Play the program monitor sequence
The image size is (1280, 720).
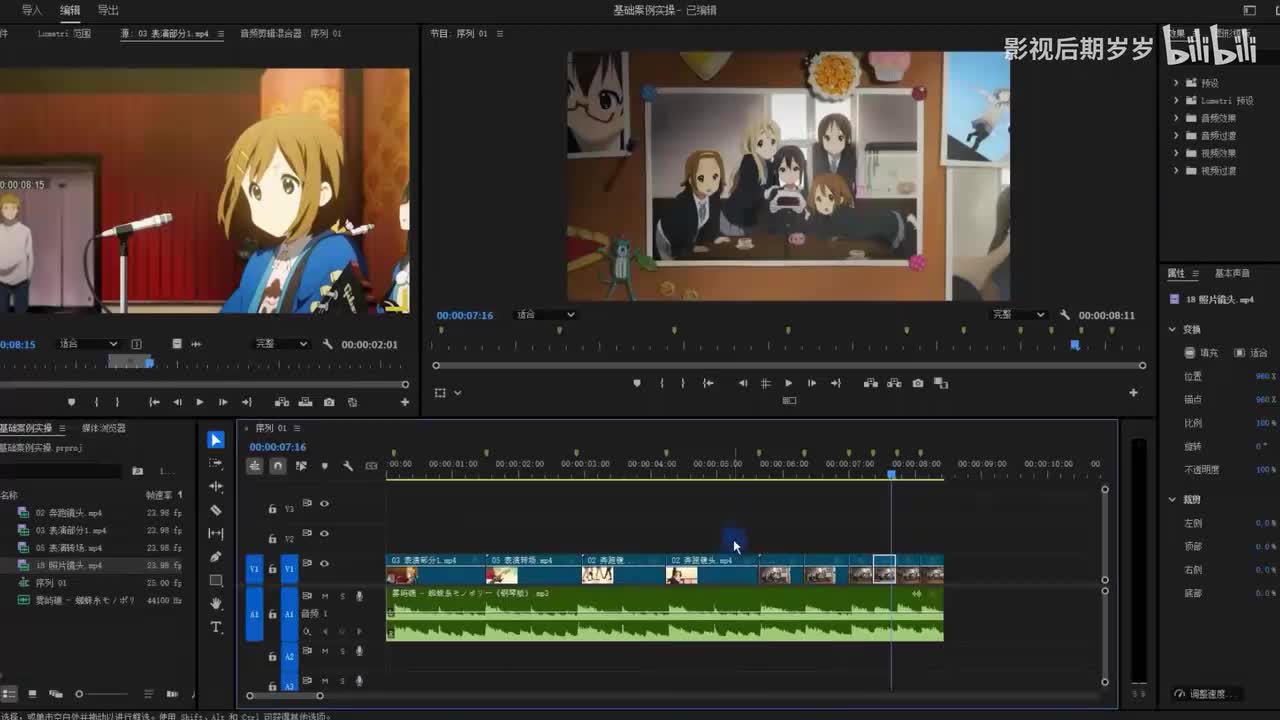(788, 383)
